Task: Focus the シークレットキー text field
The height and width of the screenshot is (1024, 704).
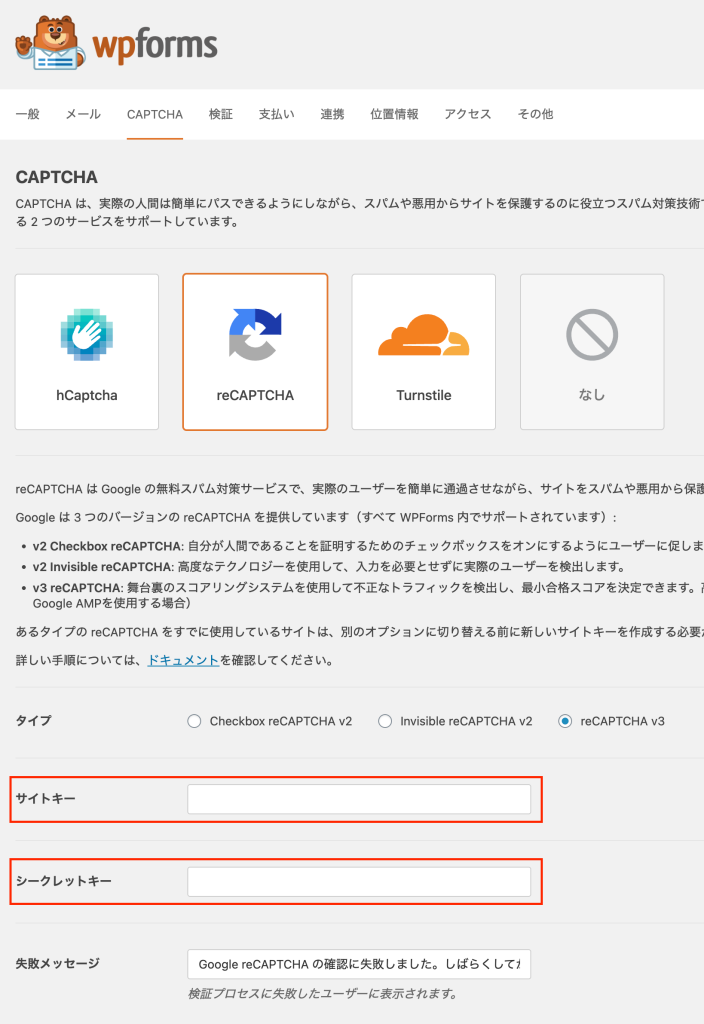Action: coord(359,882)
